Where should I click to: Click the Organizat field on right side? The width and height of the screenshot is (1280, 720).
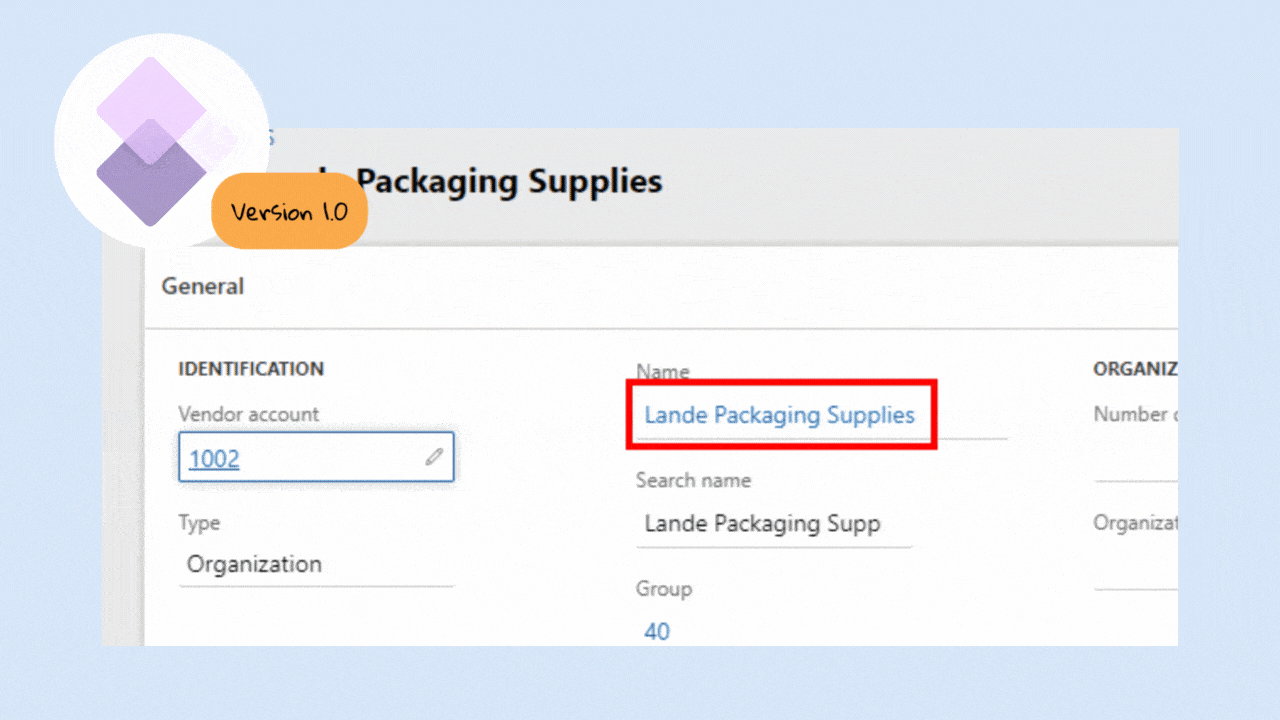pyautogui.click(x=1135, y=568)
